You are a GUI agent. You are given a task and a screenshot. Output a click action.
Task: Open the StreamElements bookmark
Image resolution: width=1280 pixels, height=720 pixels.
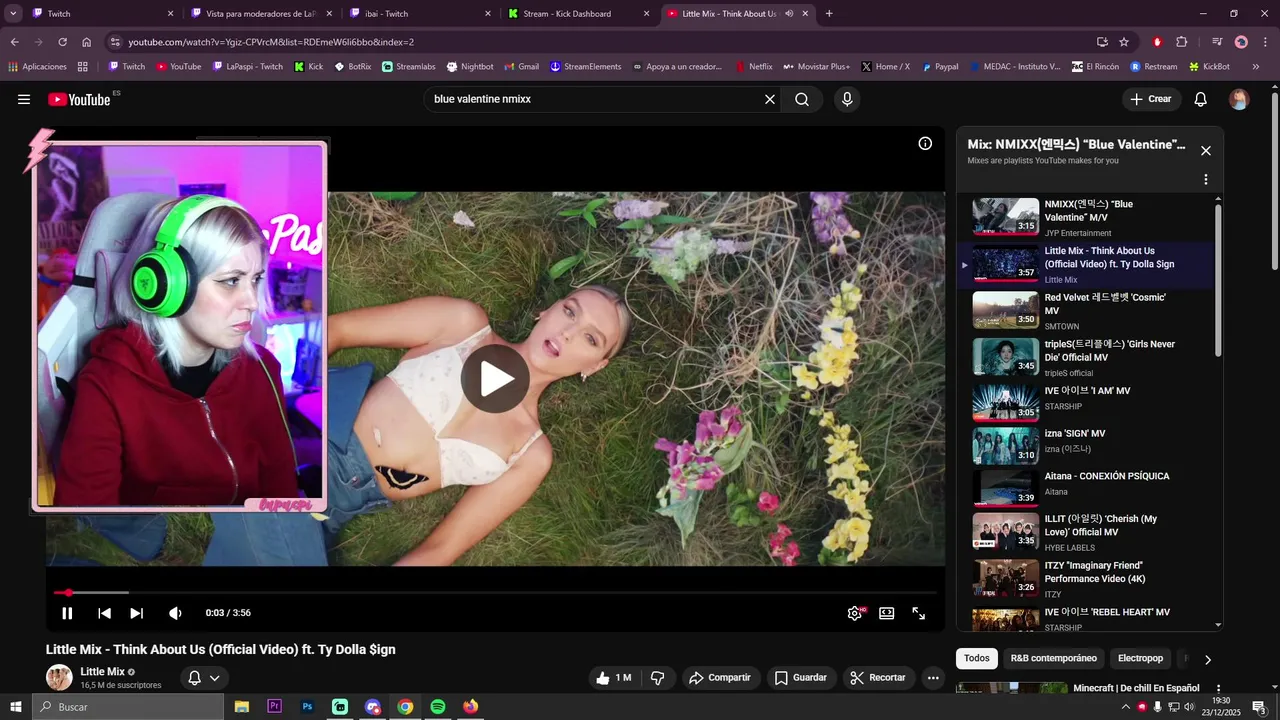pyautogui.click(x=585, y=67)
